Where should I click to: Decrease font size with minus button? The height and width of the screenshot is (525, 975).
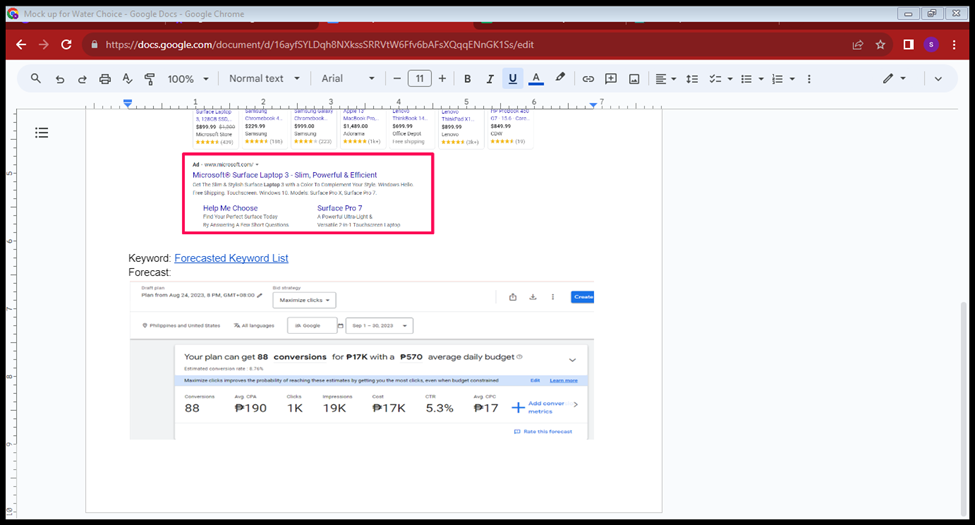[x=397, y=78]
